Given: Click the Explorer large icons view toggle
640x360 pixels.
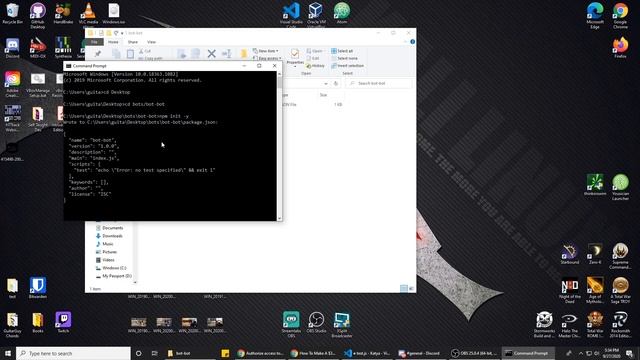Looking at the screenshot, I should pos(411,289).
